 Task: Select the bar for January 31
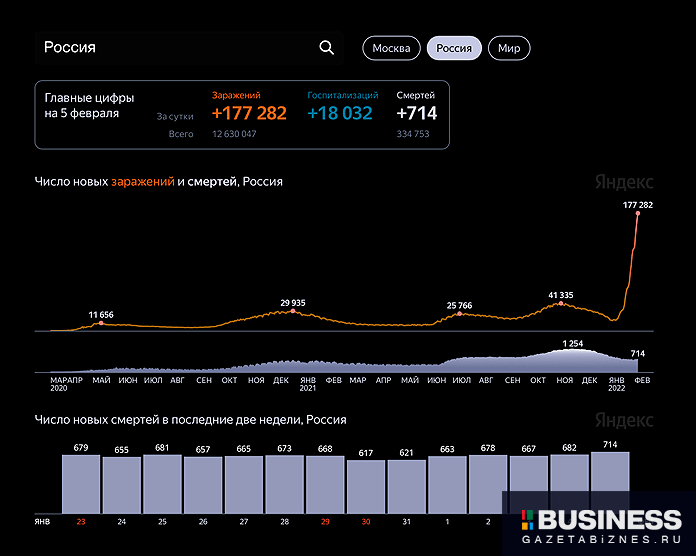coord(407,487)
